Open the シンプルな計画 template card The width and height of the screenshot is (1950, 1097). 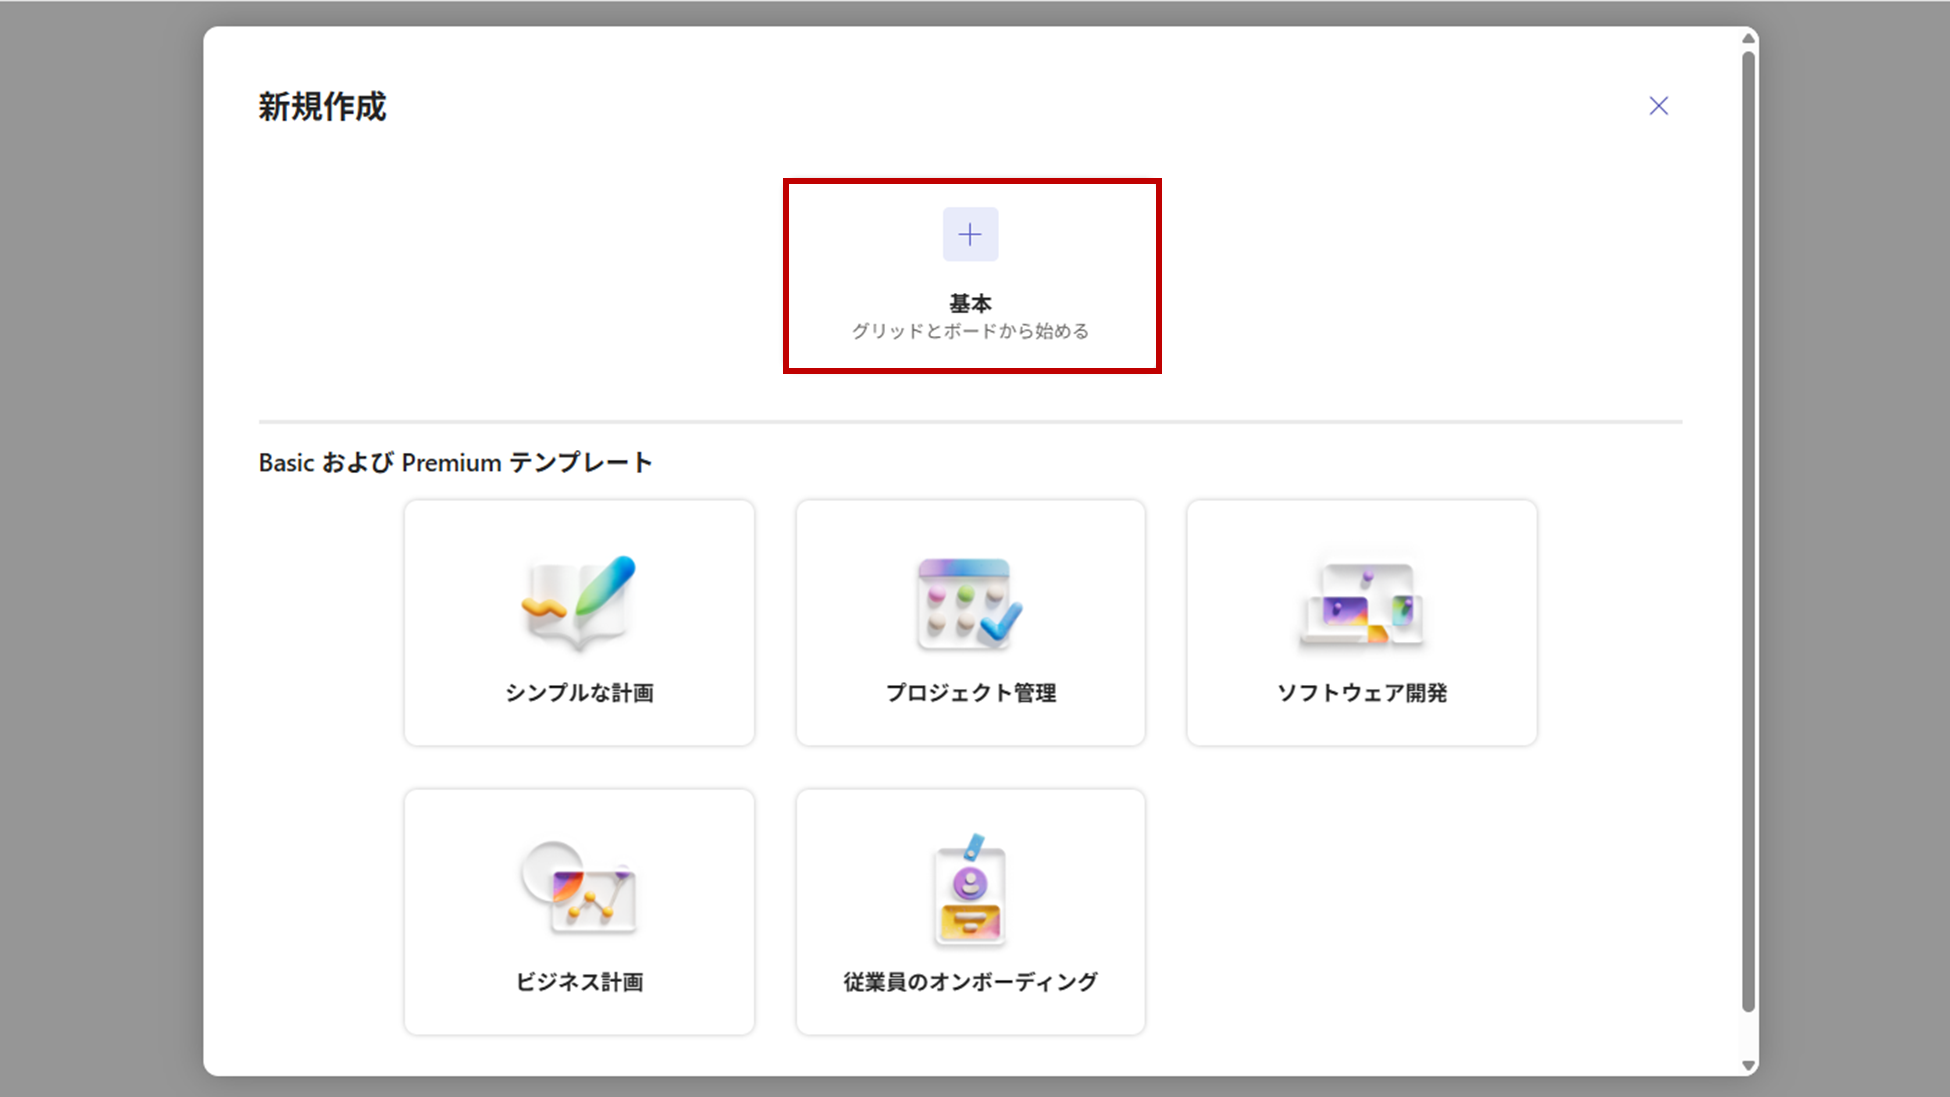pos(578,622)
